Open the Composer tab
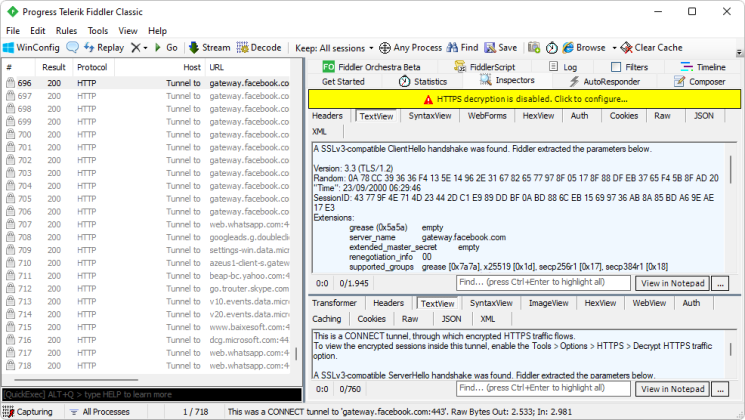 coord(700,81)
